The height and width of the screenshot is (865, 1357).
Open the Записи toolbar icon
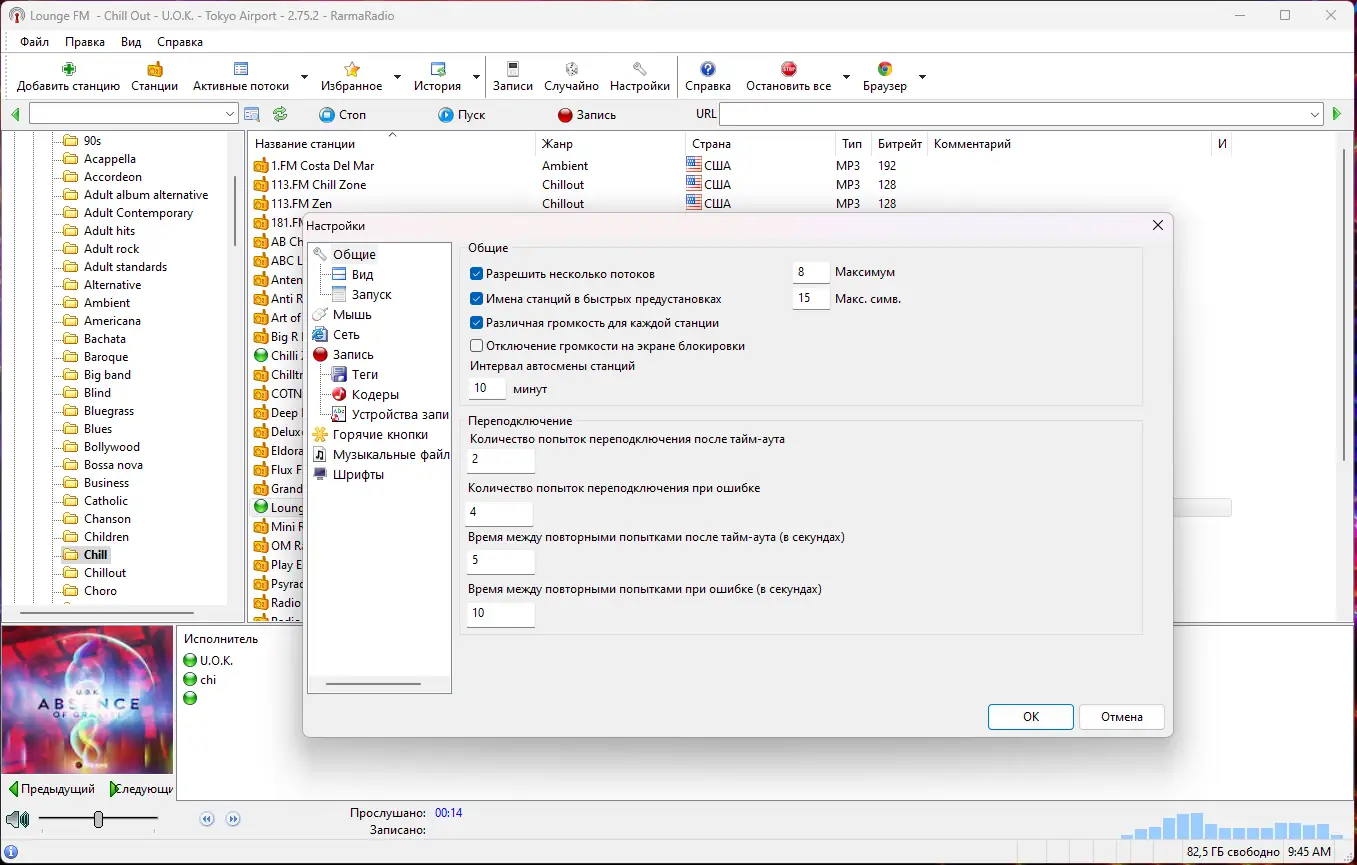click(513, 69)
